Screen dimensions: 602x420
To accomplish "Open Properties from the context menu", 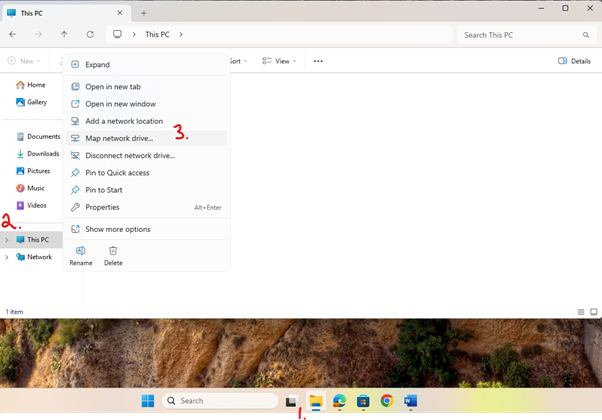I will point(146,207).
